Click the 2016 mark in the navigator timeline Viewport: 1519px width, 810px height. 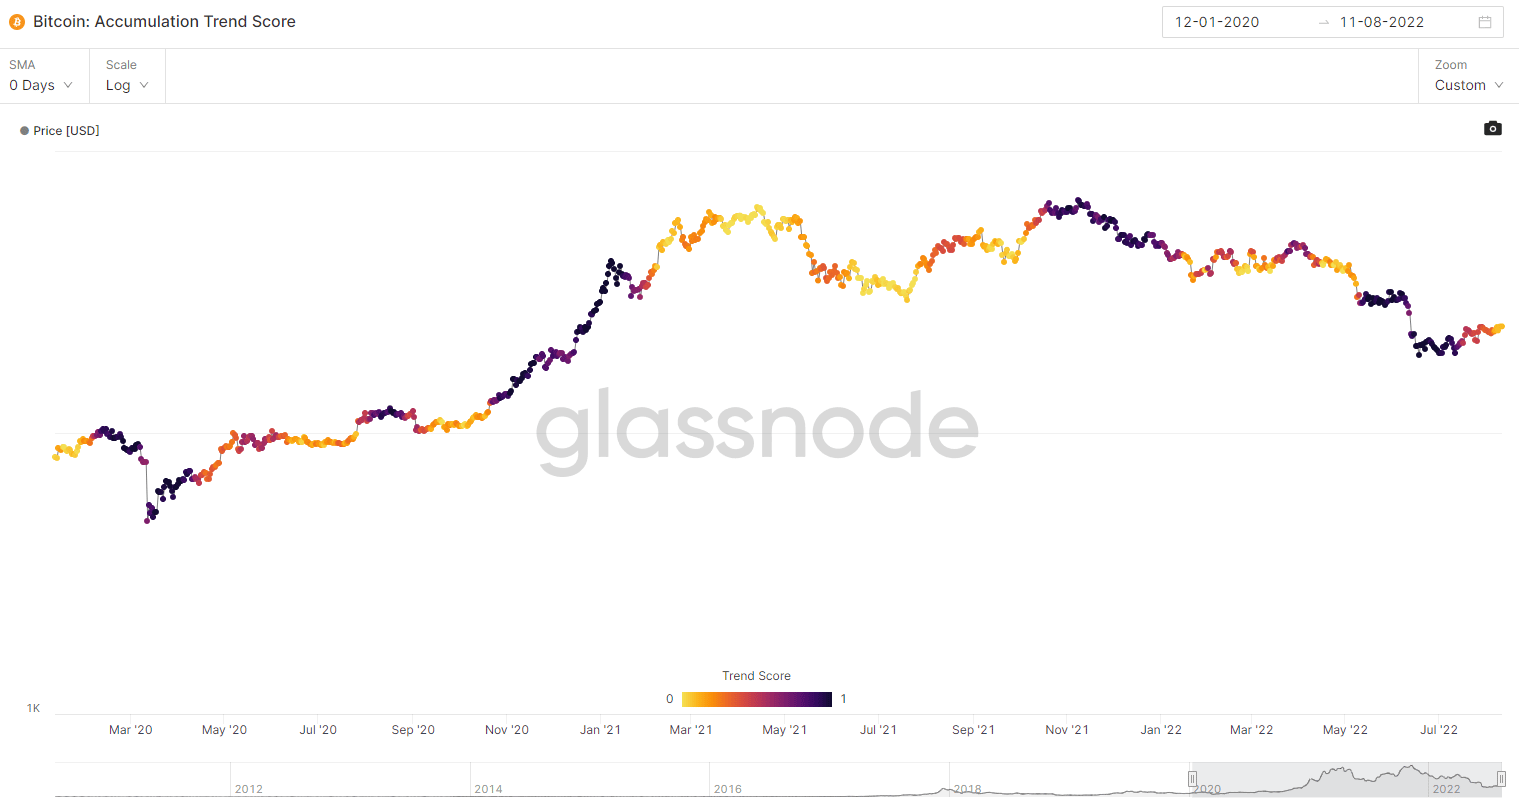727,789
